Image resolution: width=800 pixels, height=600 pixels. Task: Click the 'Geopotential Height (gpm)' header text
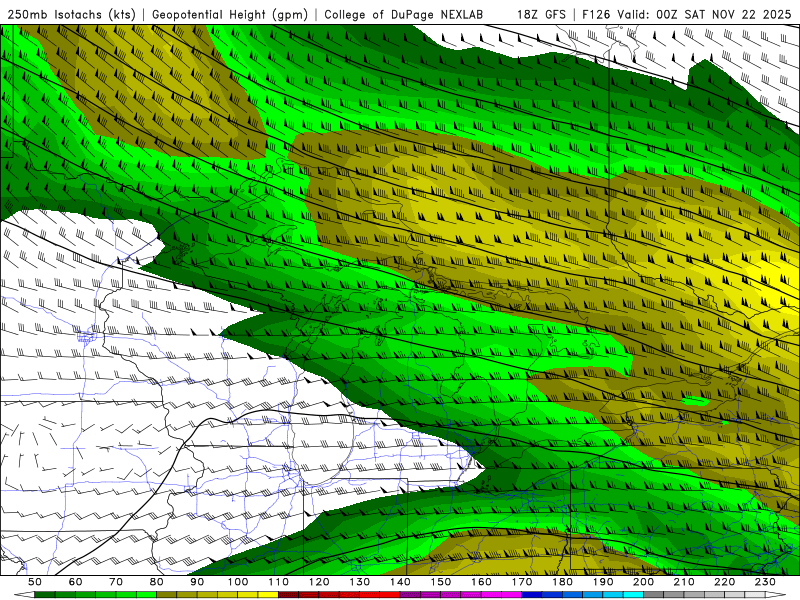pos(230,15)
